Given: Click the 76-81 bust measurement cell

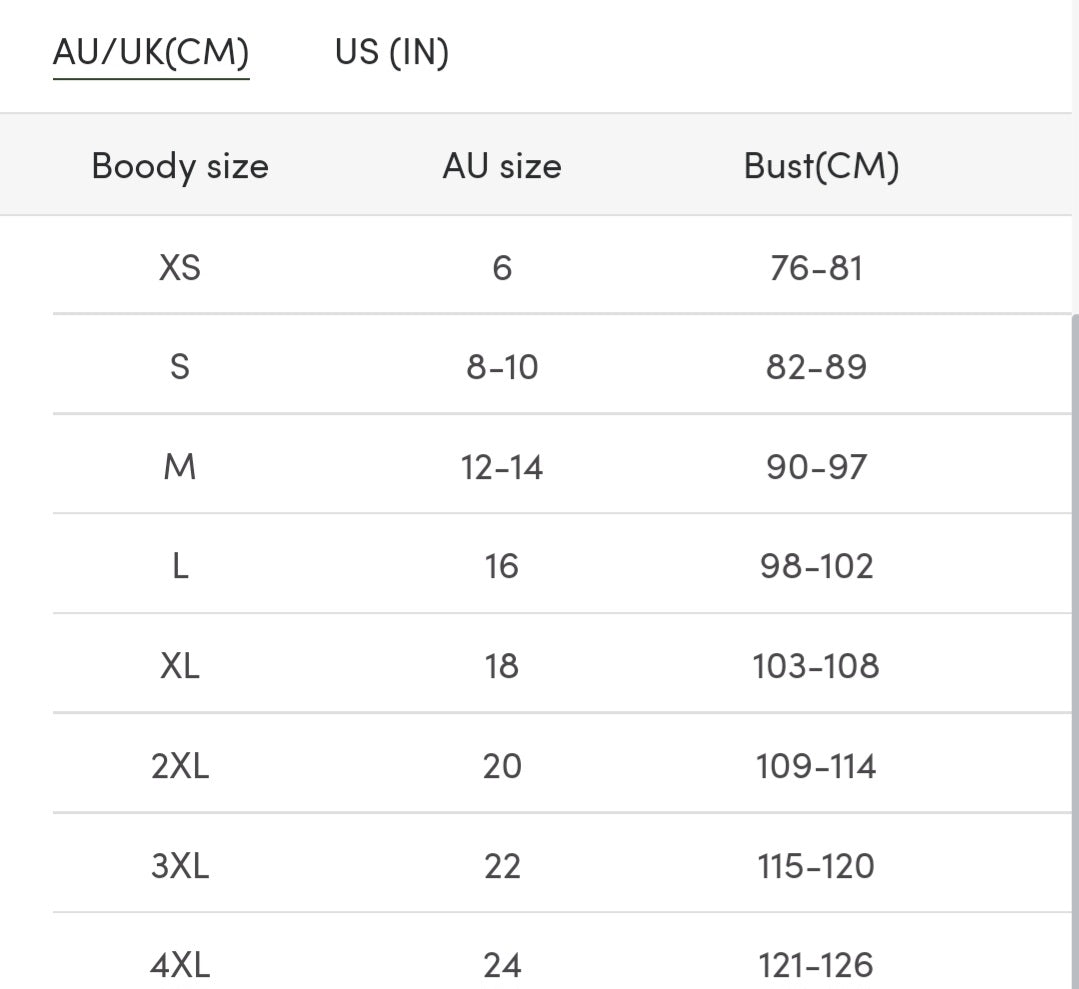Looking at the screenshot, I should 816,268.
